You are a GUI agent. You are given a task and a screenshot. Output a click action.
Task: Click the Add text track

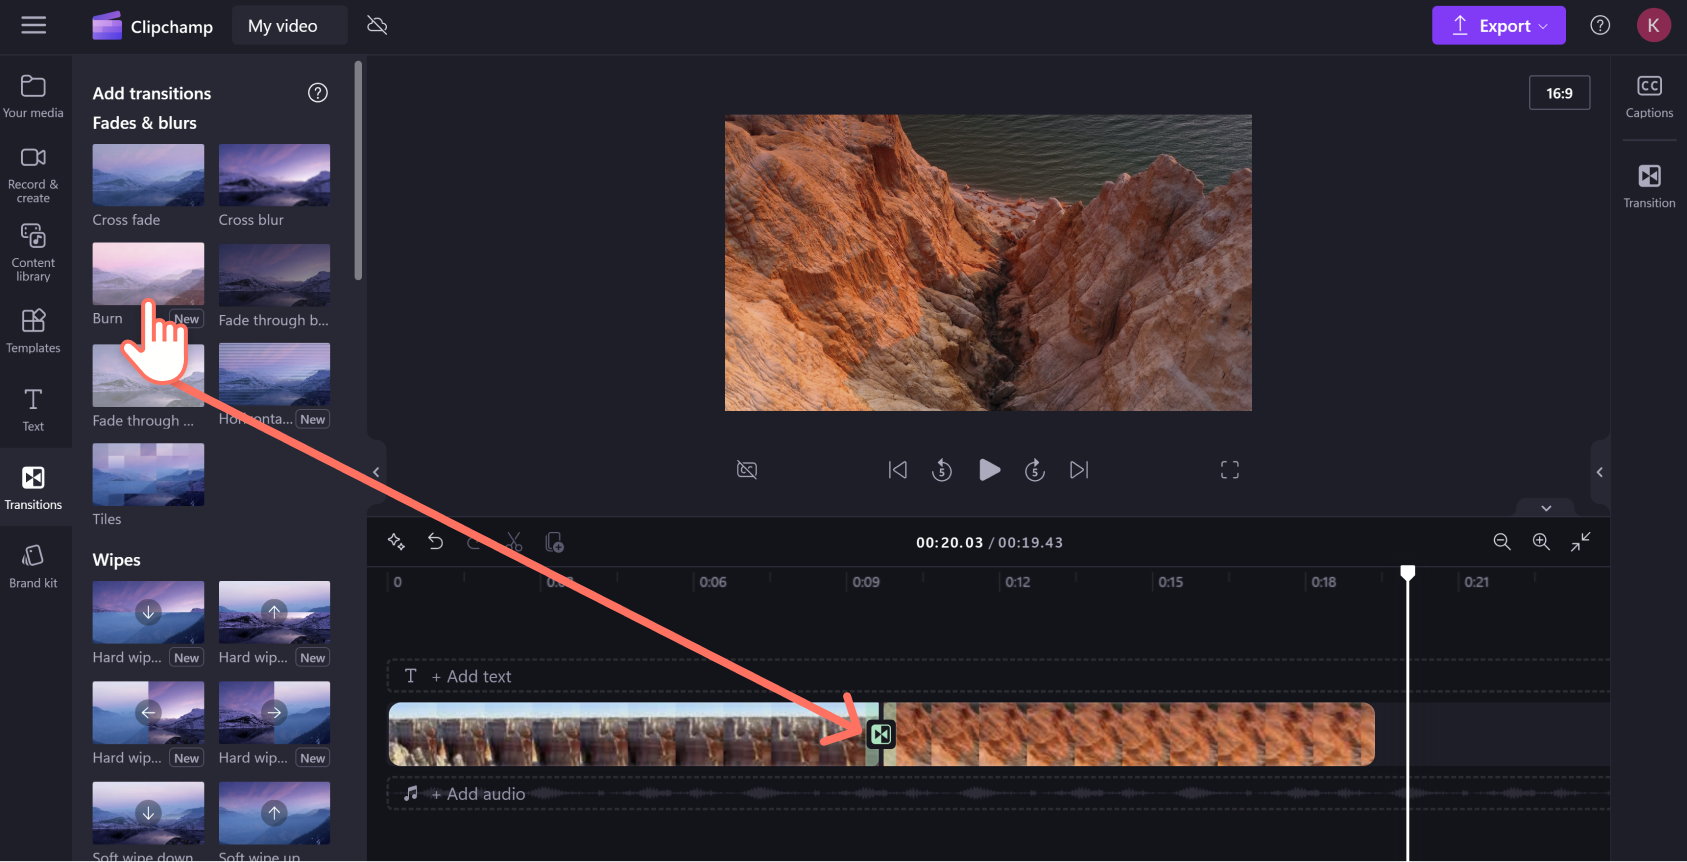tap(998, 676)
